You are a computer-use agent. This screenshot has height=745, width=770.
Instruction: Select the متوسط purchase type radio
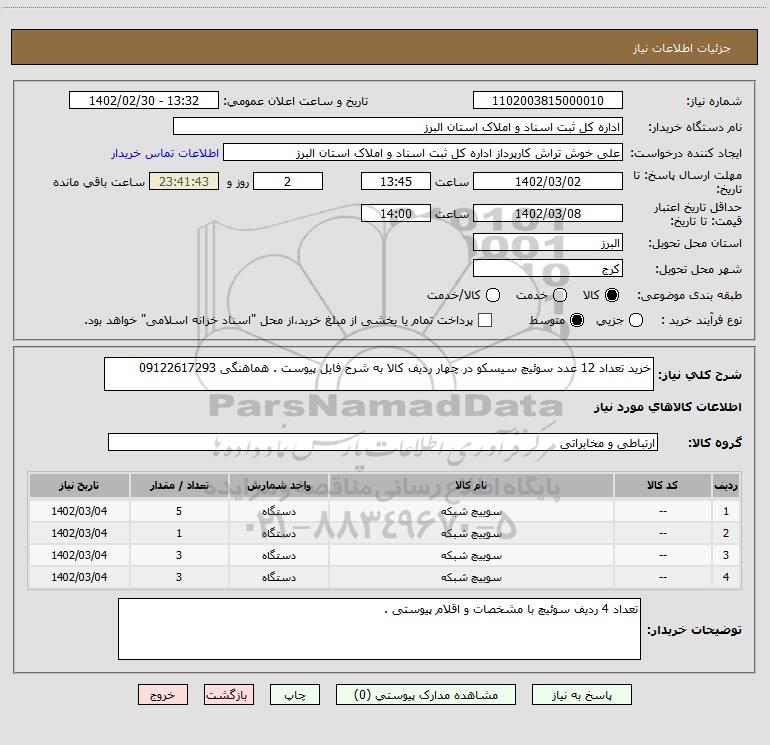coord(577,320)
